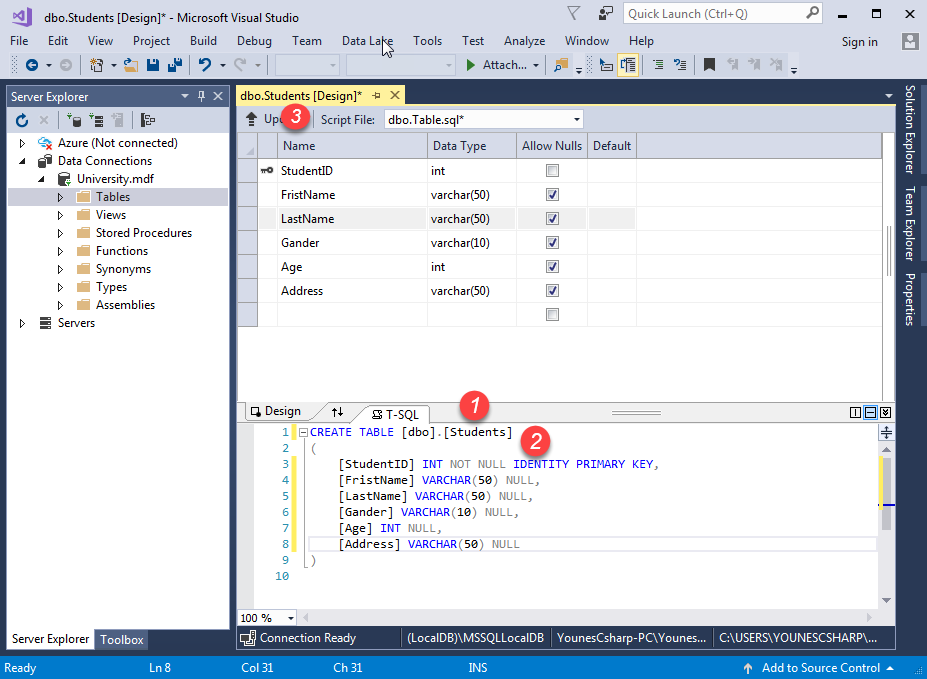
Task: Open the Debug menu
Action: tap(254, 41)
